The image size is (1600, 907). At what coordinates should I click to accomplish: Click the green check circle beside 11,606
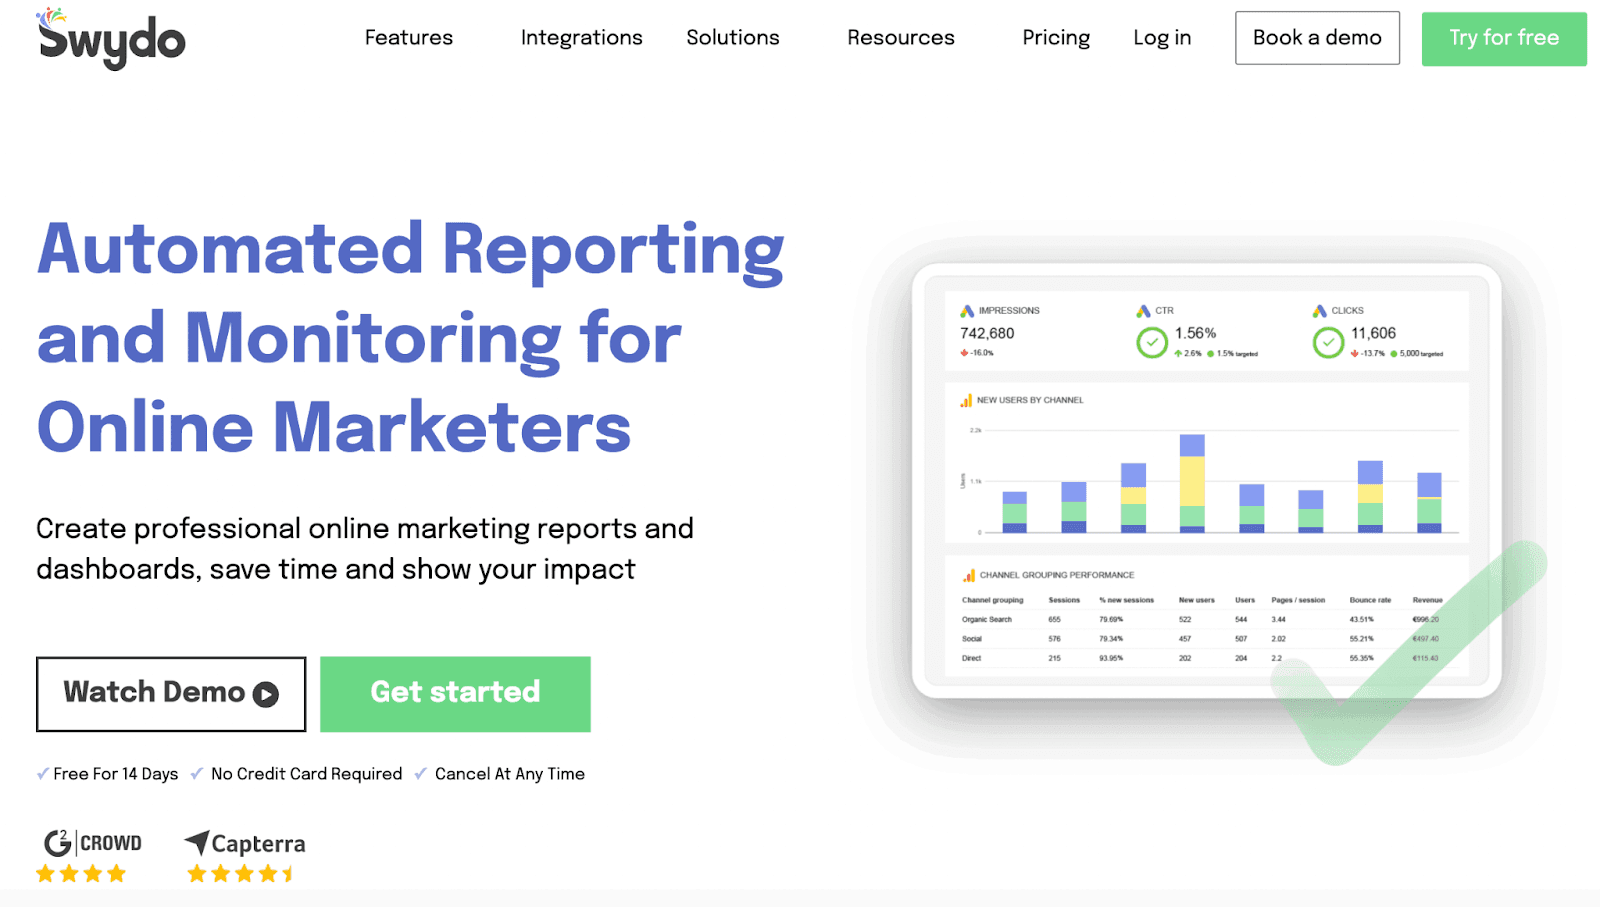(1328, 343)
